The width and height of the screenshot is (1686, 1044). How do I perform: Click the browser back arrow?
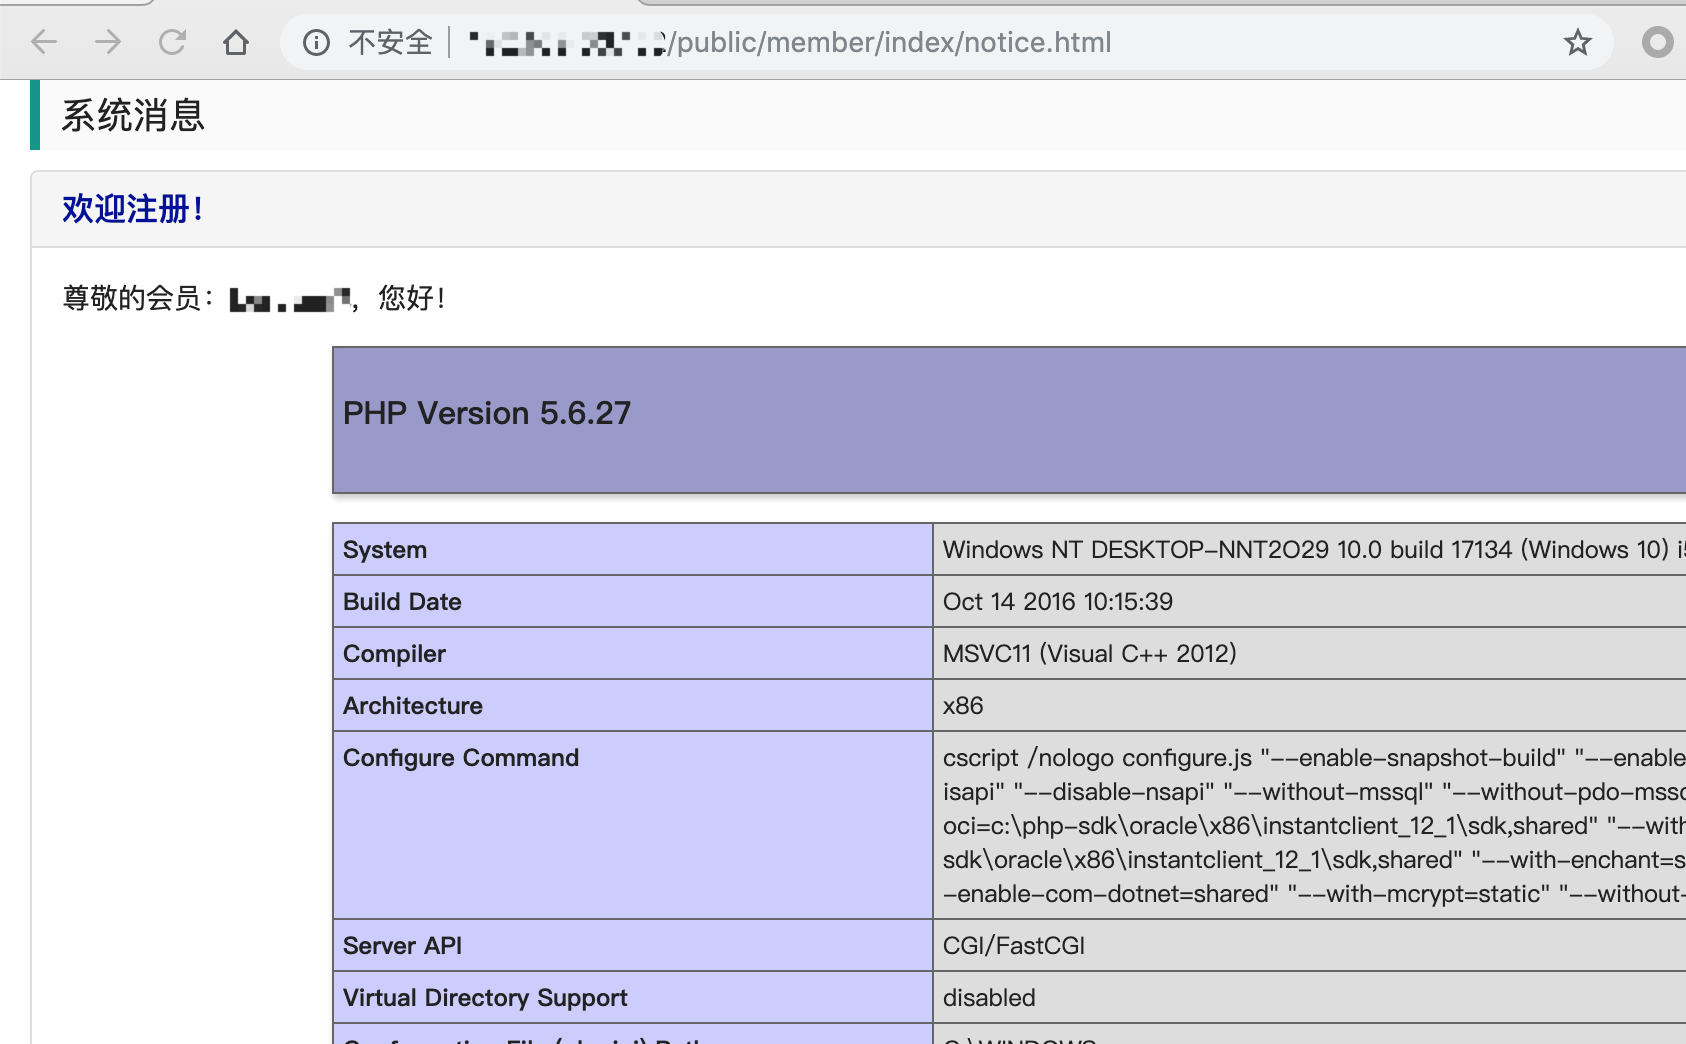coord(44,42)
